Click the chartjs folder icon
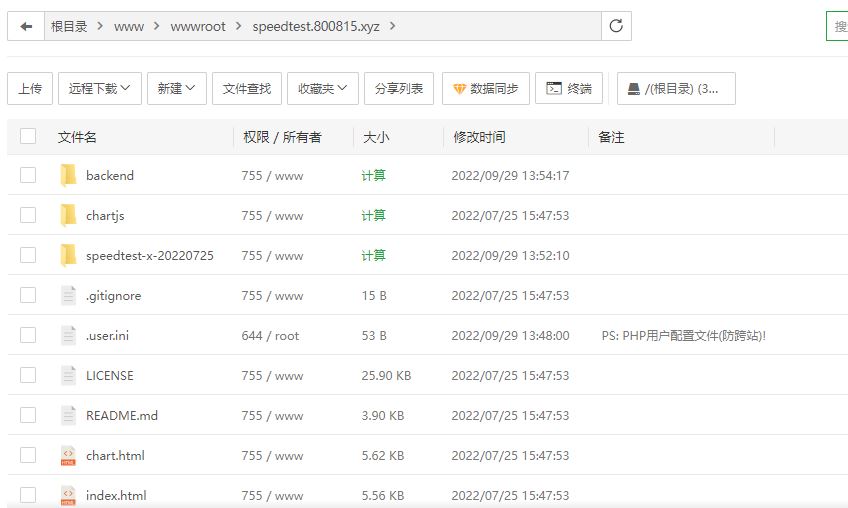 pyautogui.click(x=68, y=216)
